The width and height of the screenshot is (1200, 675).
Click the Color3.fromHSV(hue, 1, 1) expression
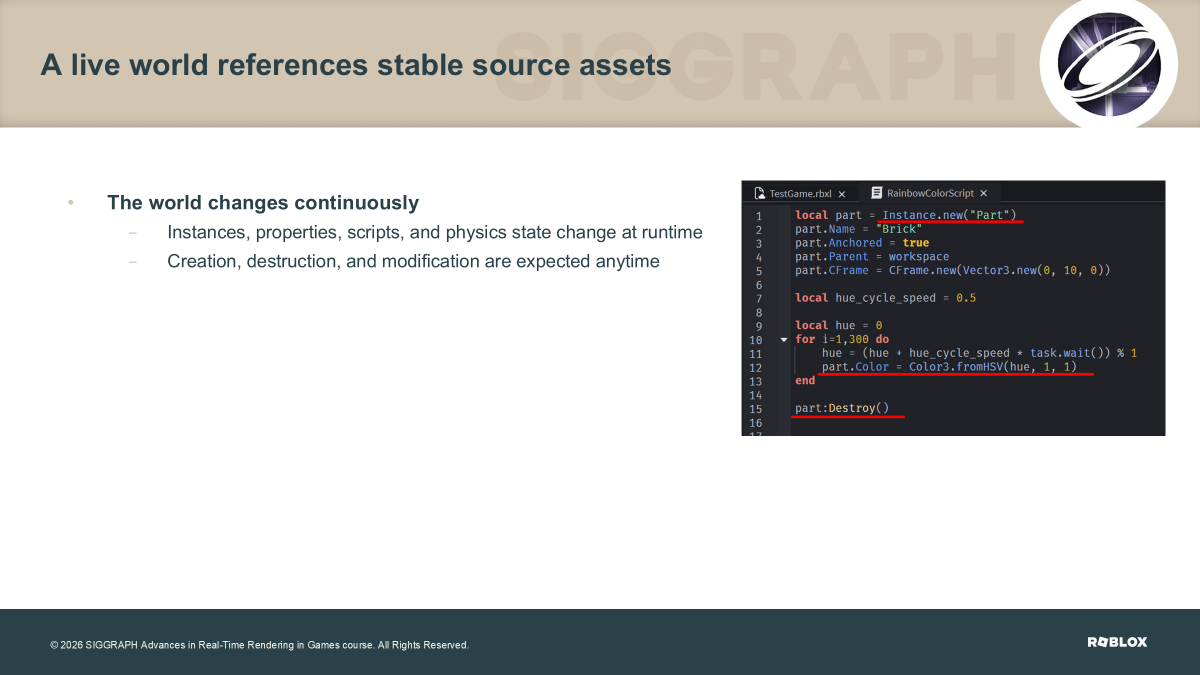(x=993, y=368)
